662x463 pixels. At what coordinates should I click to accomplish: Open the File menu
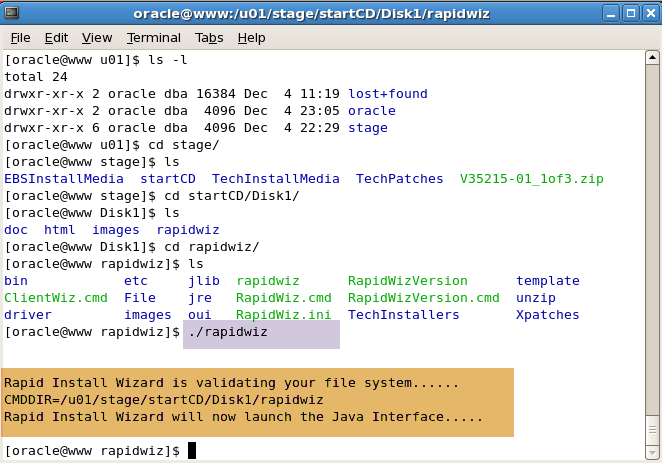[x=20, y=38]
